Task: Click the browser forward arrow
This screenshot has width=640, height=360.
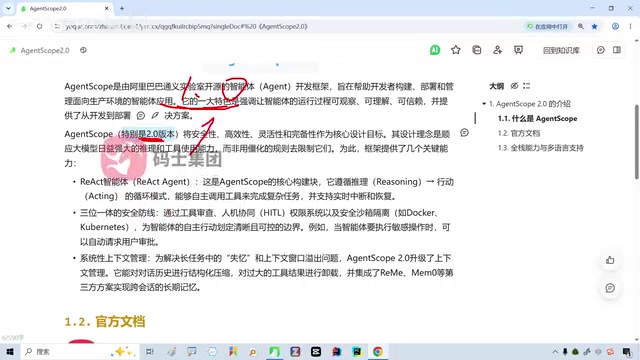Action: [24, 26]
